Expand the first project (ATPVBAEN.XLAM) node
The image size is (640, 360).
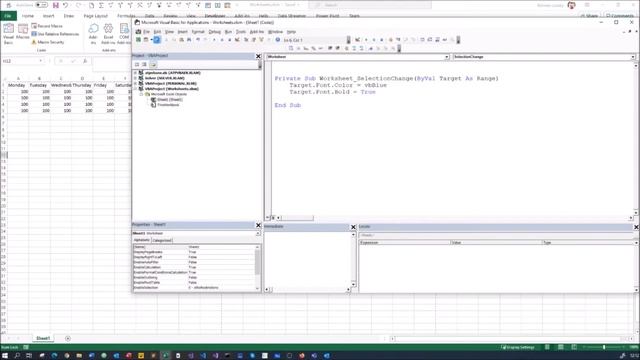pyautogui.click(x=135, y=73)
